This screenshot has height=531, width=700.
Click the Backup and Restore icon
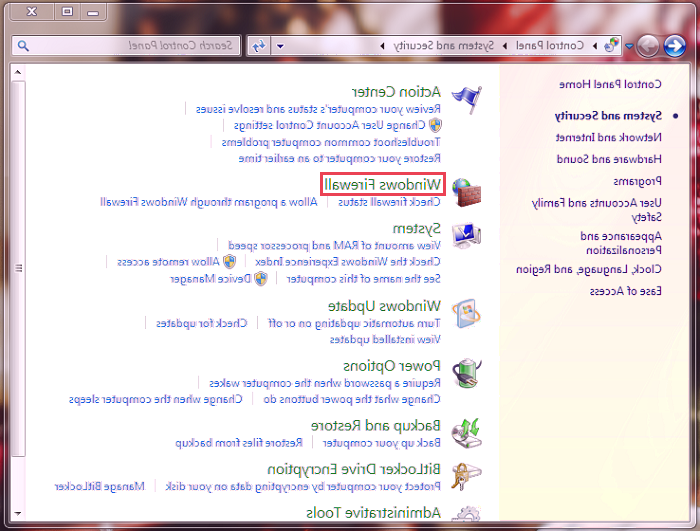click(466, 432)
